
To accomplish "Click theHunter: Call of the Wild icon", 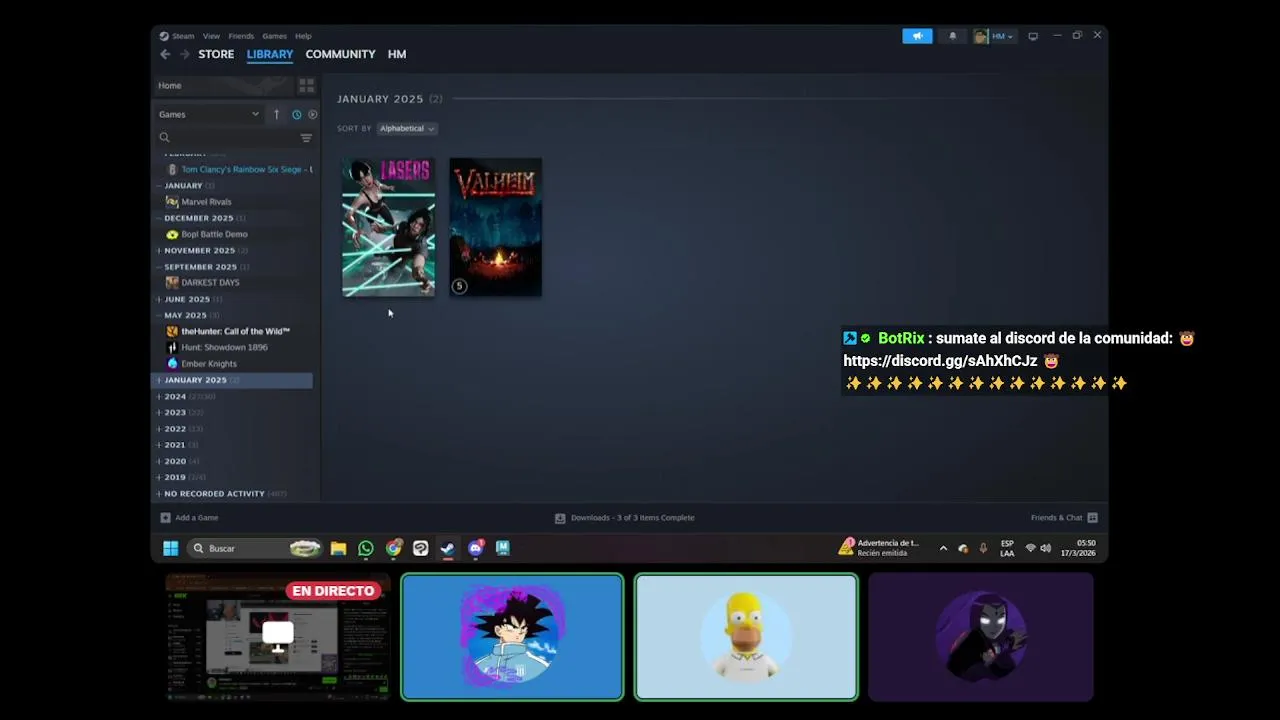I will click(172, 331).
